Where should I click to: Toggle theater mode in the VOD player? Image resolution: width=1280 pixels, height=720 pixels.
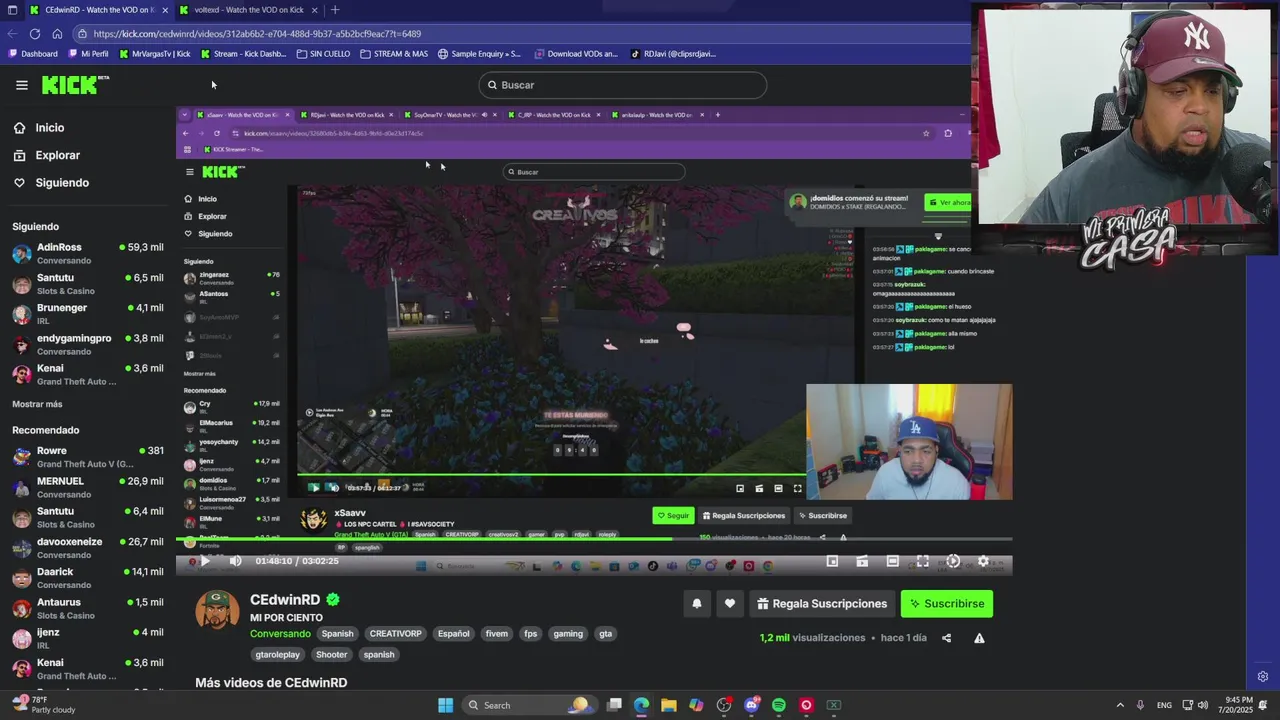(892, 561)
